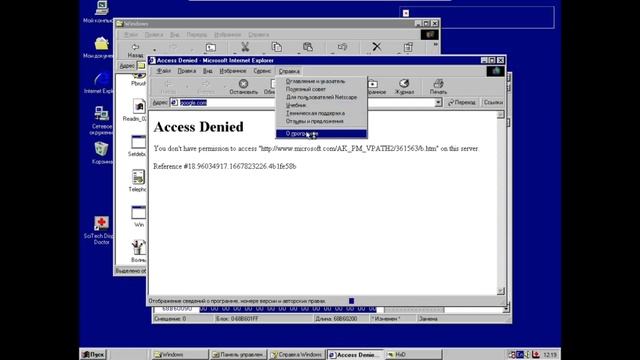Open the Start (Пуск) button

pyautogui.click(x=93, y=354)
